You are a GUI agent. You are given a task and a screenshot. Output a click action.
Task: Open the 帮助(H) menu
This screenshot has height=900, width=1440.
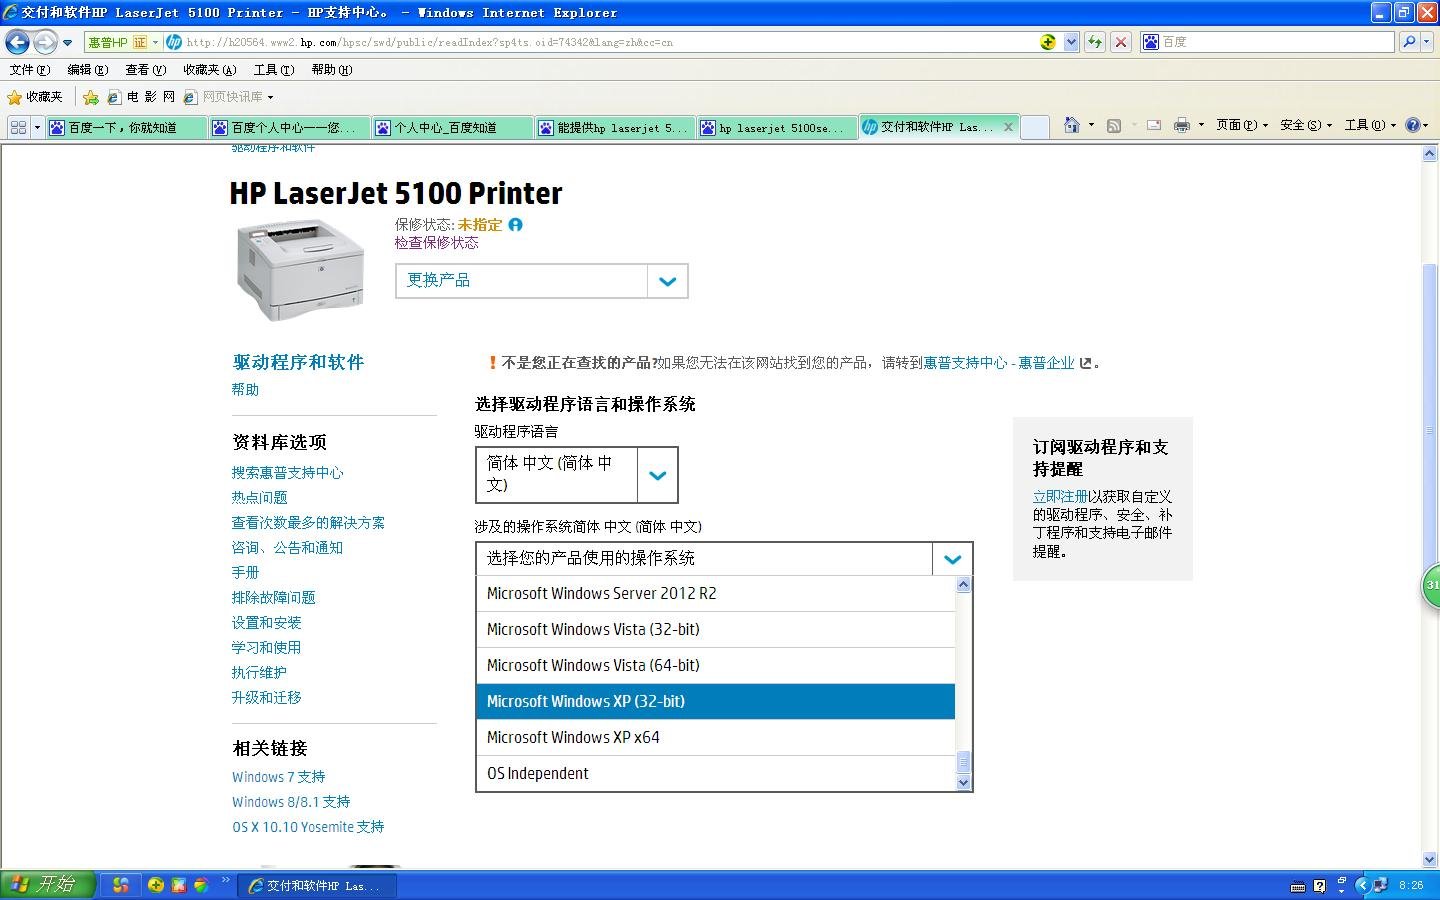pos(331,70)
